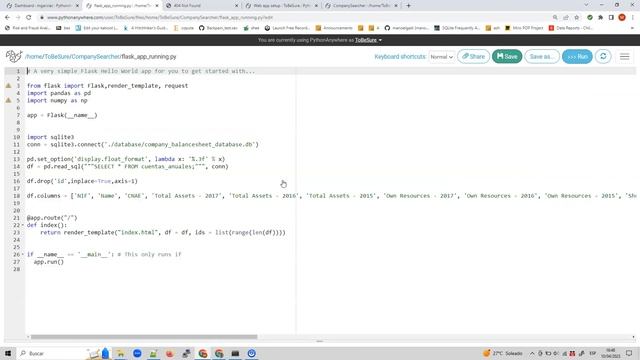Viewport: 640px width, 360px height.
Task: Open the hamburger menu icon
Action: [624, 56]
